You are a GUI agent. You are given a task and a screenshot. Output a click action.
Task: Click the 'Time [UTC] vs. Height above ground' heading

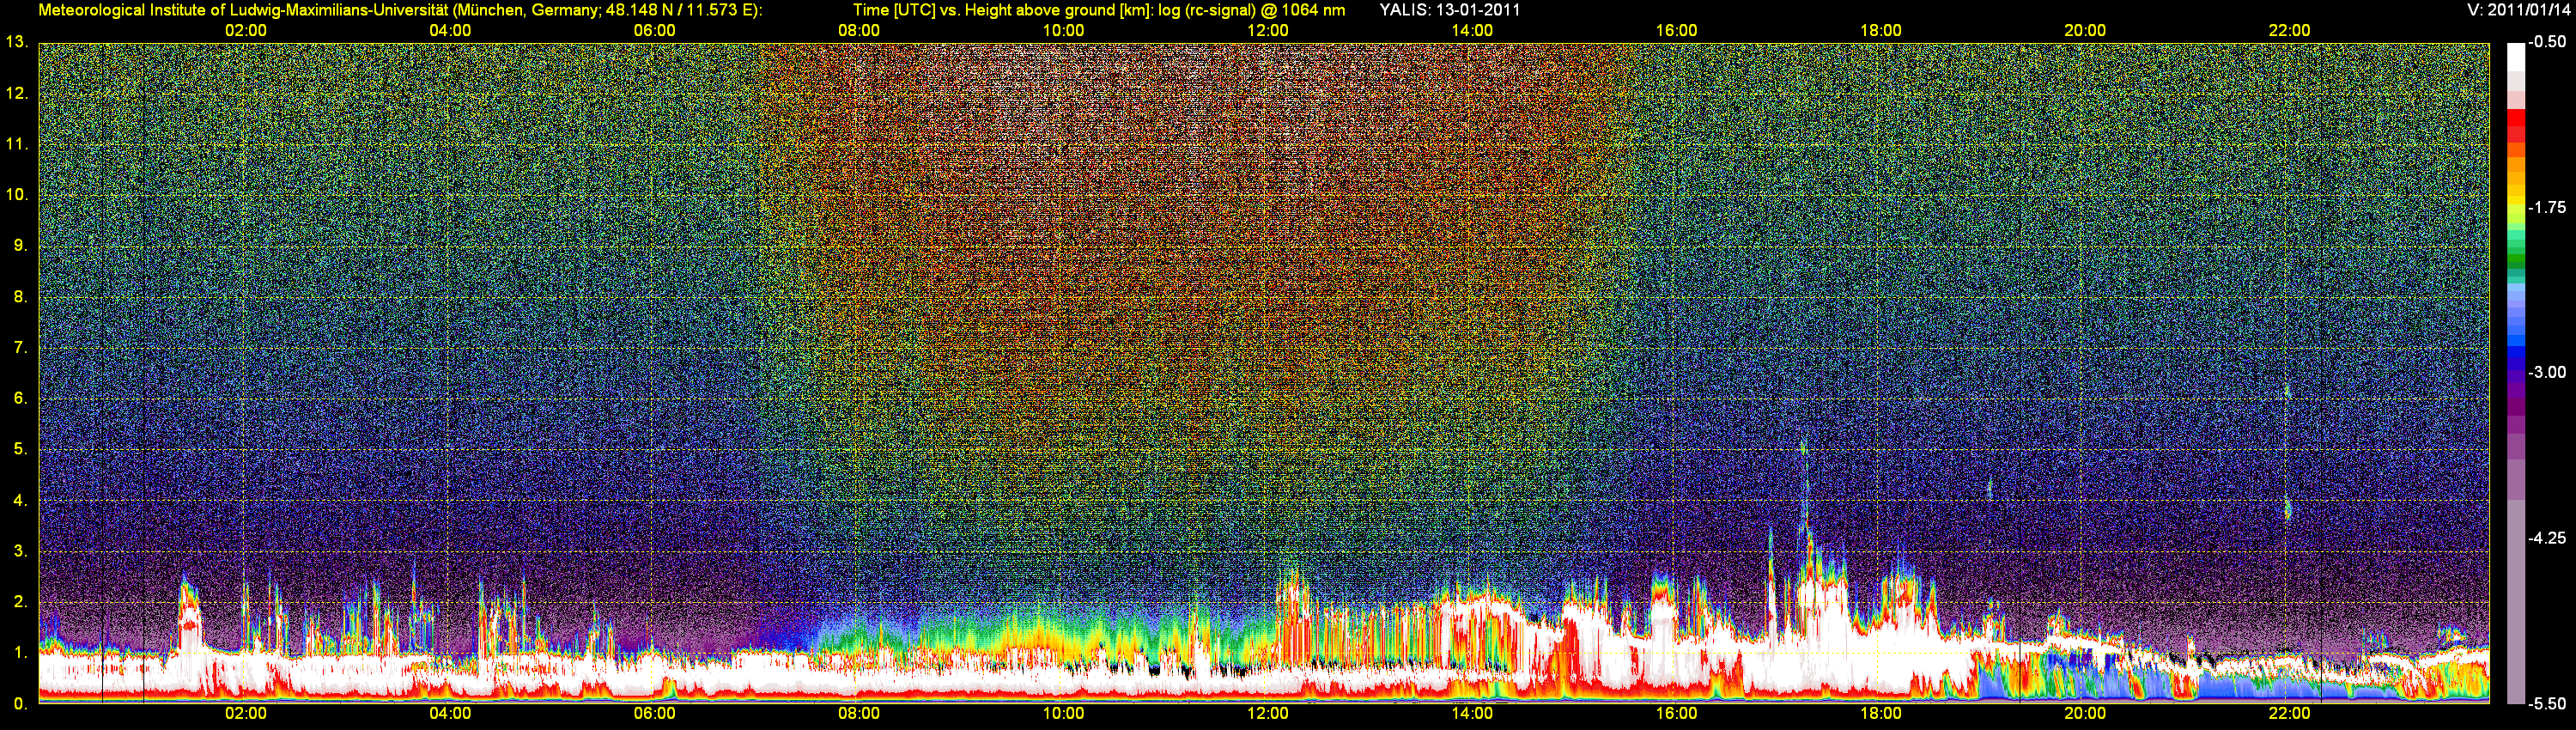click(x=1099, y=10)
